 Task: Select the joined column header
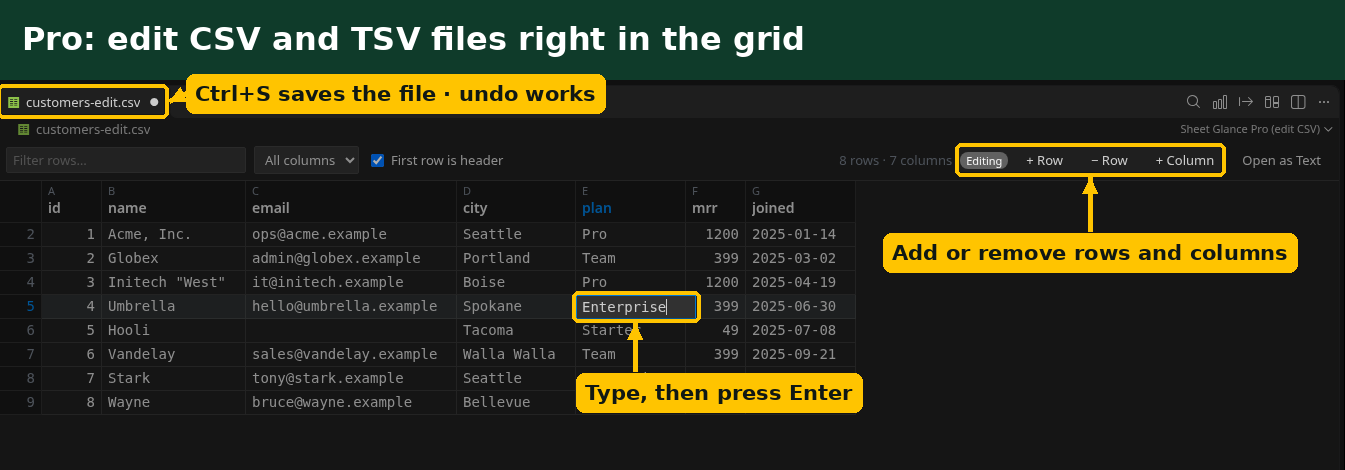pos(800,201)
